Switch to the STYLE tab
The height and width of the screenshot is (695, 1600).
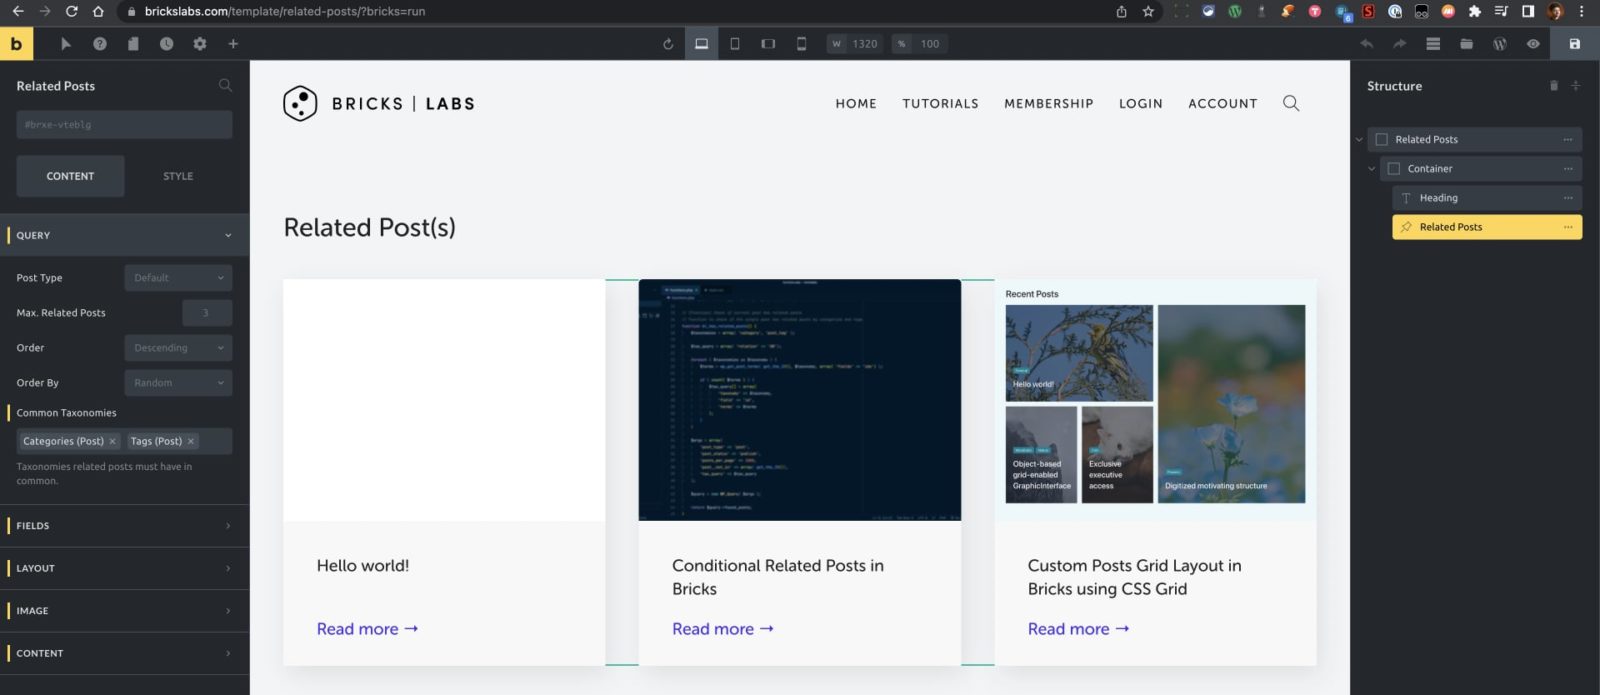(178, 176)
